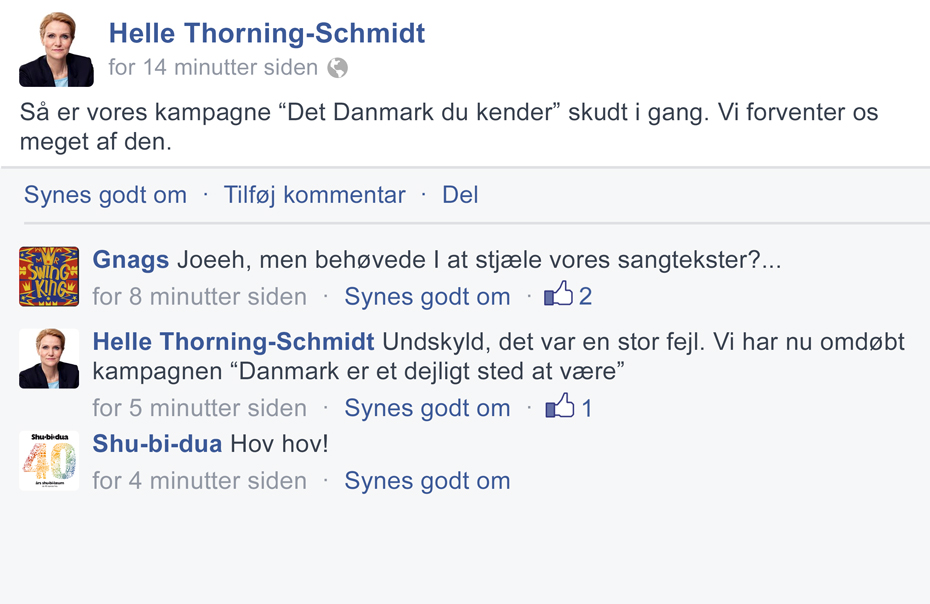Open Helle Thorning-Schmidt name in comment reply
The width and height of the screenshot is (930, 604).
(x=233, y=342)
